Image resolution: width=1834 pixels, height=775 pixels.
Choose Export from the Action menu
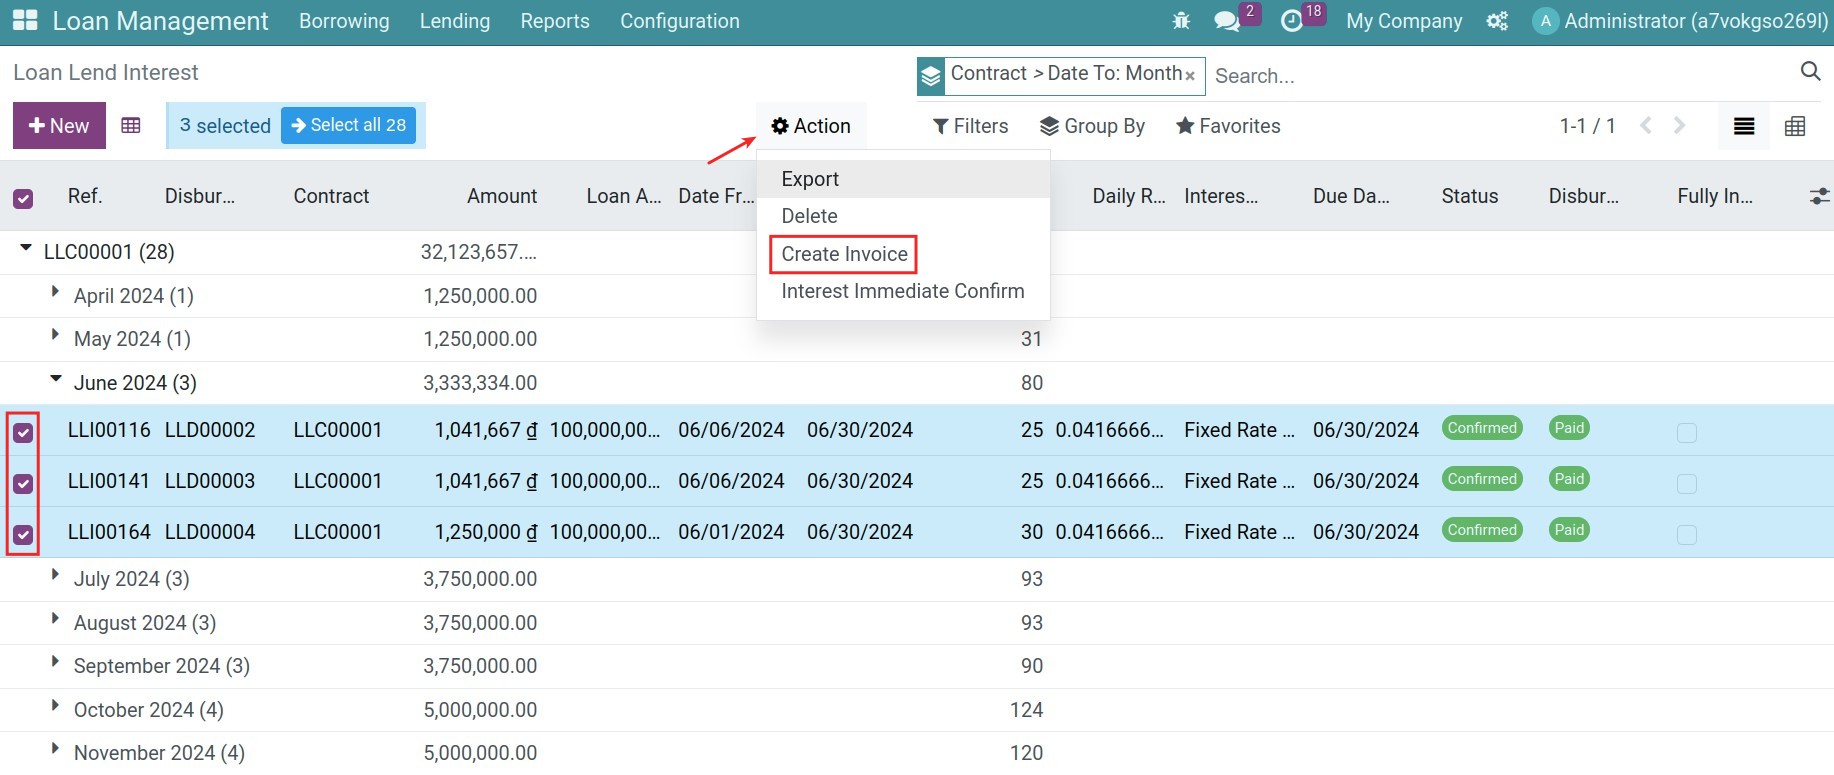click(x=903, y=179)
